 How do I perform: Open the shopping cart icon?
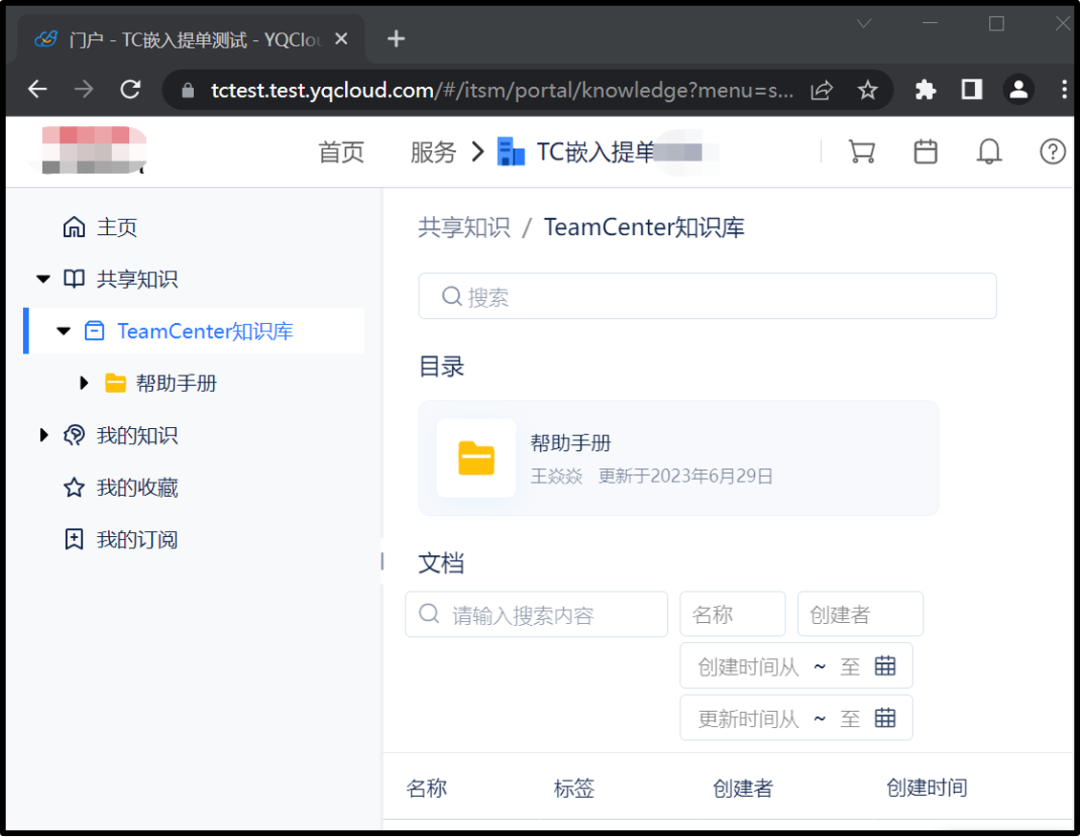click(861, 151)
